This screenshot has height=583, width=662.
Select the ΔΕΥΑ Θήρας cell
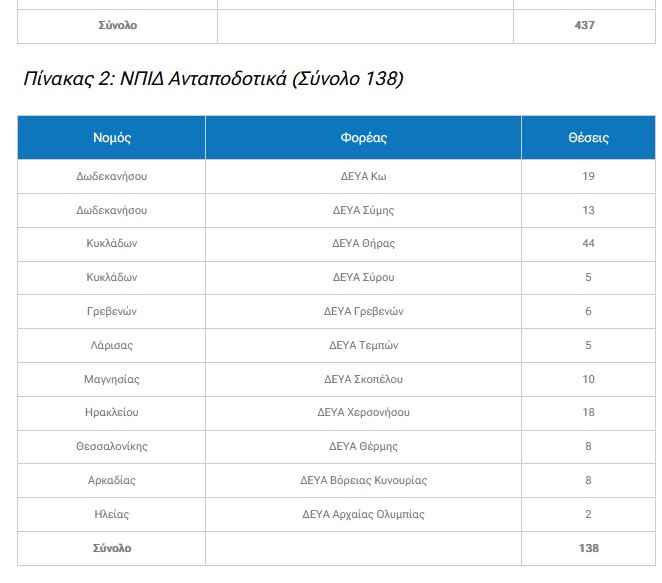(363, 243)
